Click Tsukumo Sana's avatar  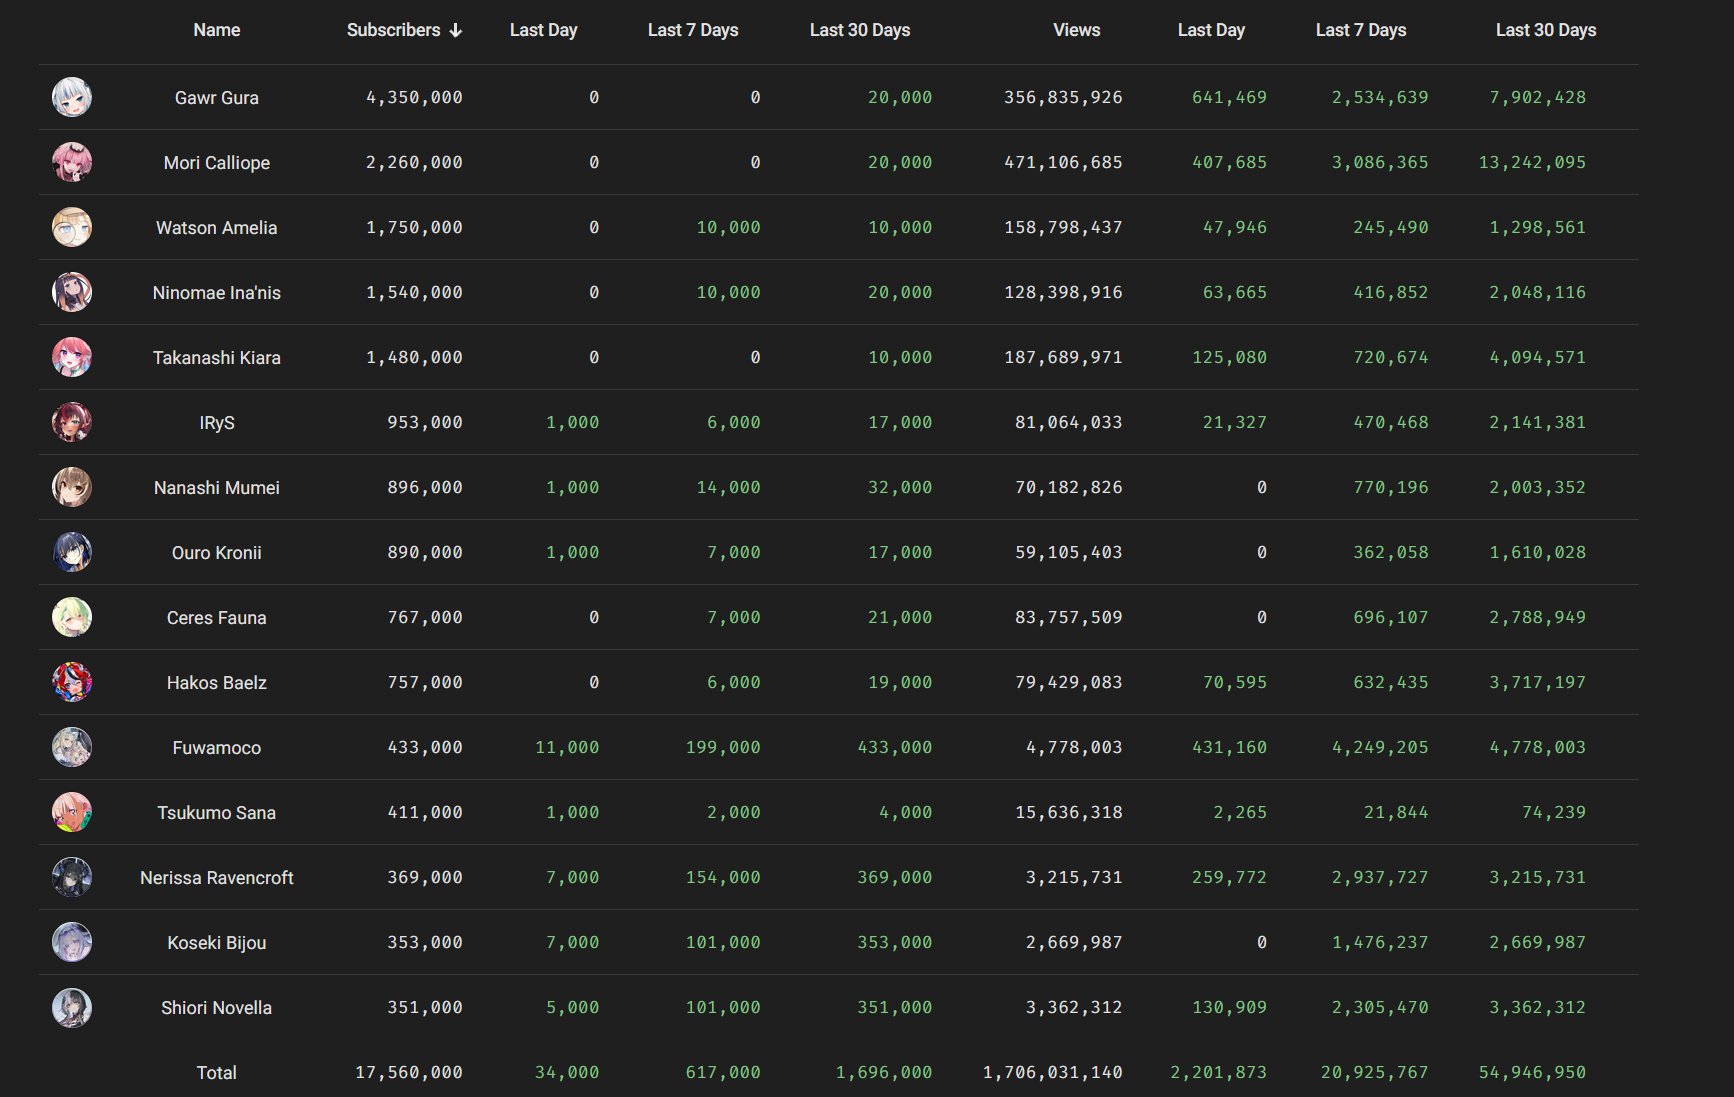72,812
